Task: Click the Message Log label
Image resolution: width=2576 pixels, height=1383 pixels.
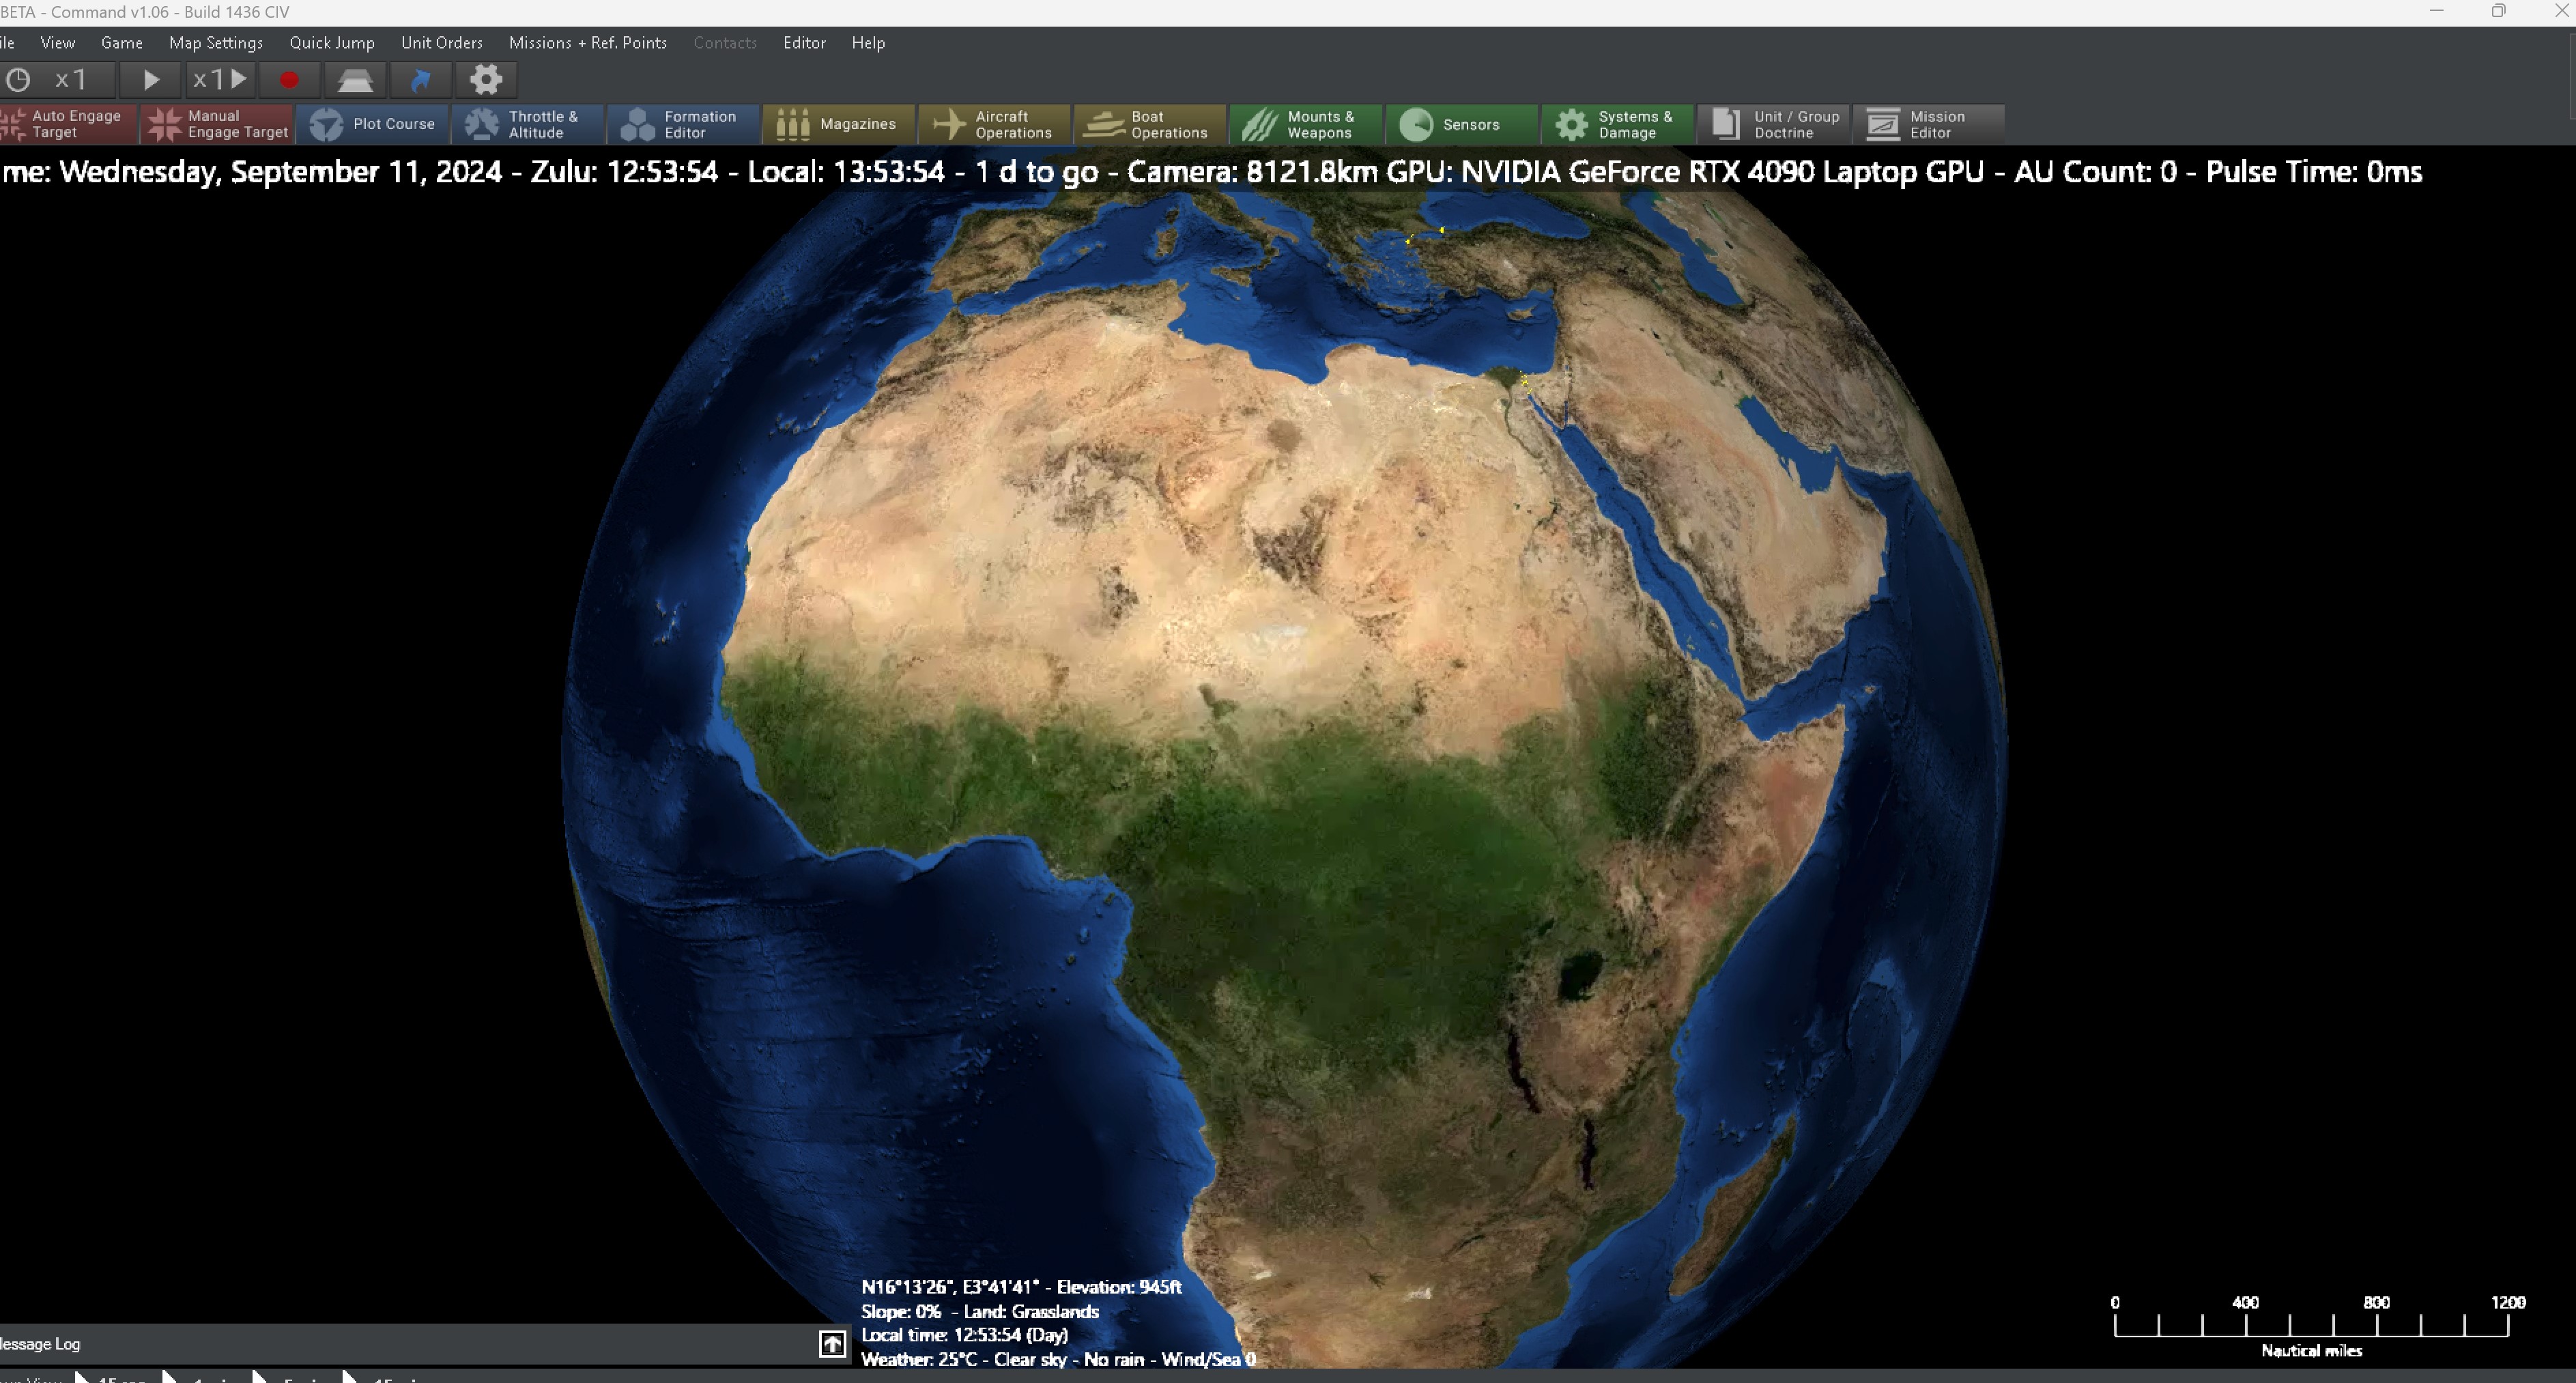Action: [40, 1344]
